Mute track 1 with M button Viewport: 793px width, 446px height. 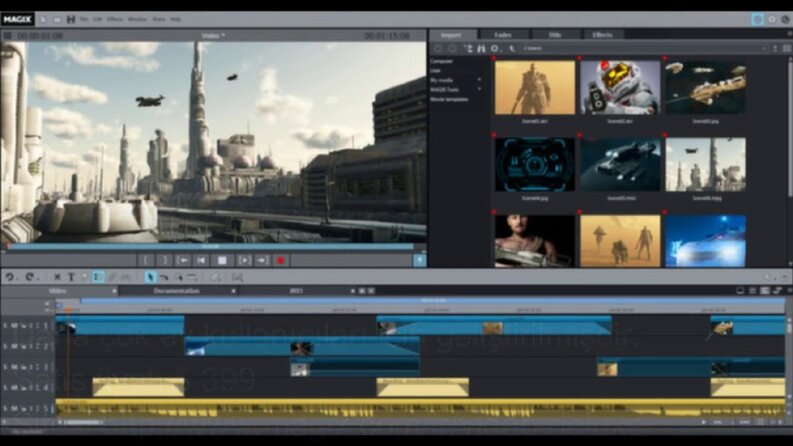(x=14, y=326)
